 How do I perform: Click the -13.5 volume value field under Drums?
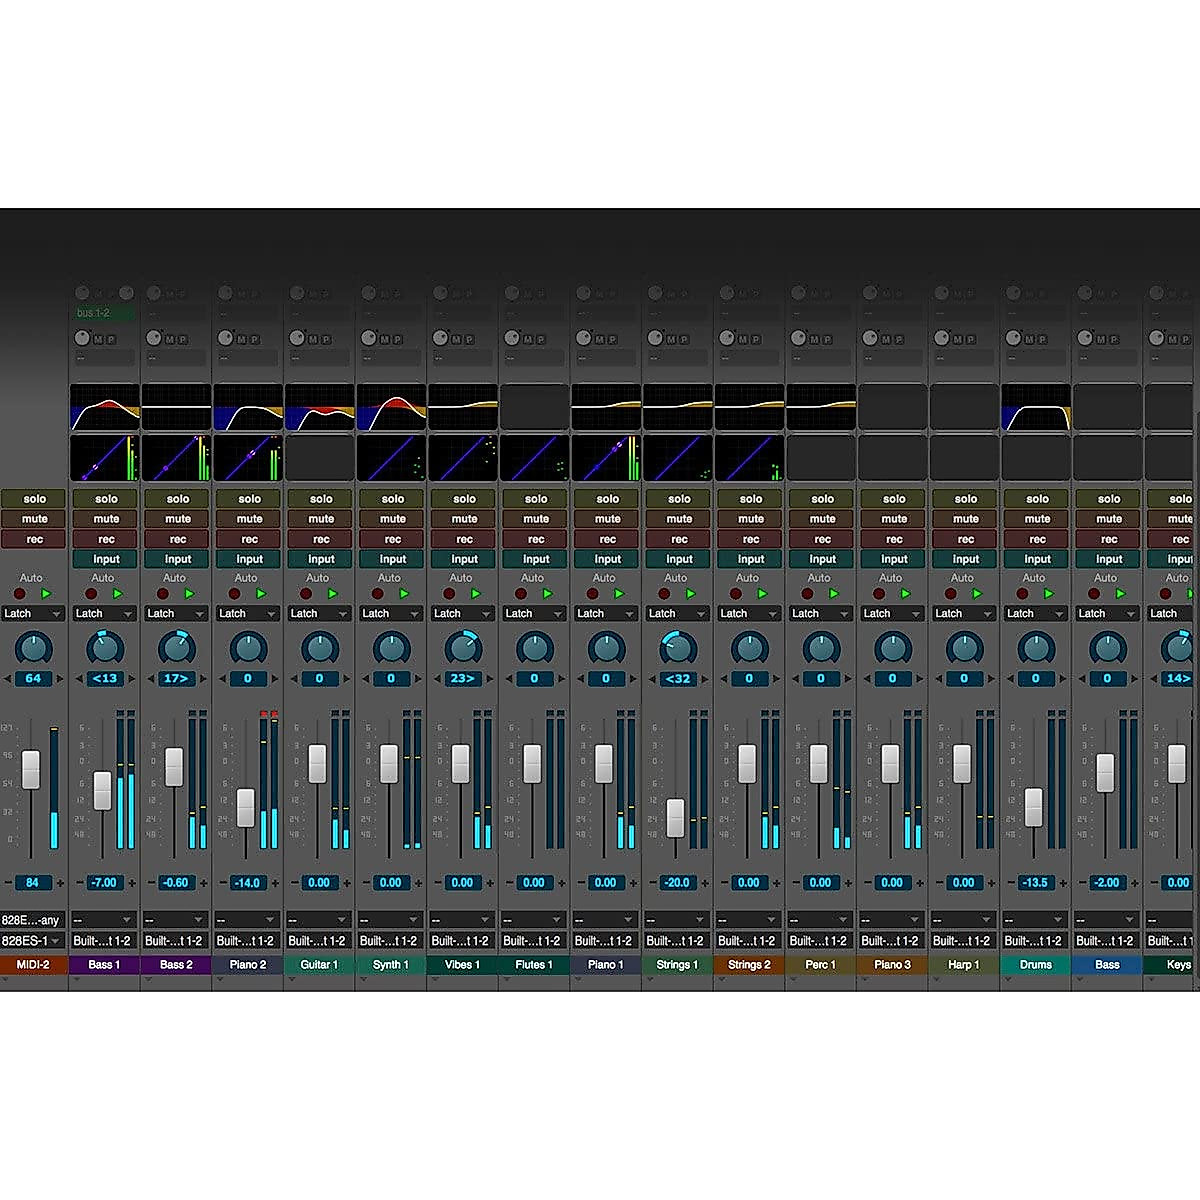(1035, 882)
